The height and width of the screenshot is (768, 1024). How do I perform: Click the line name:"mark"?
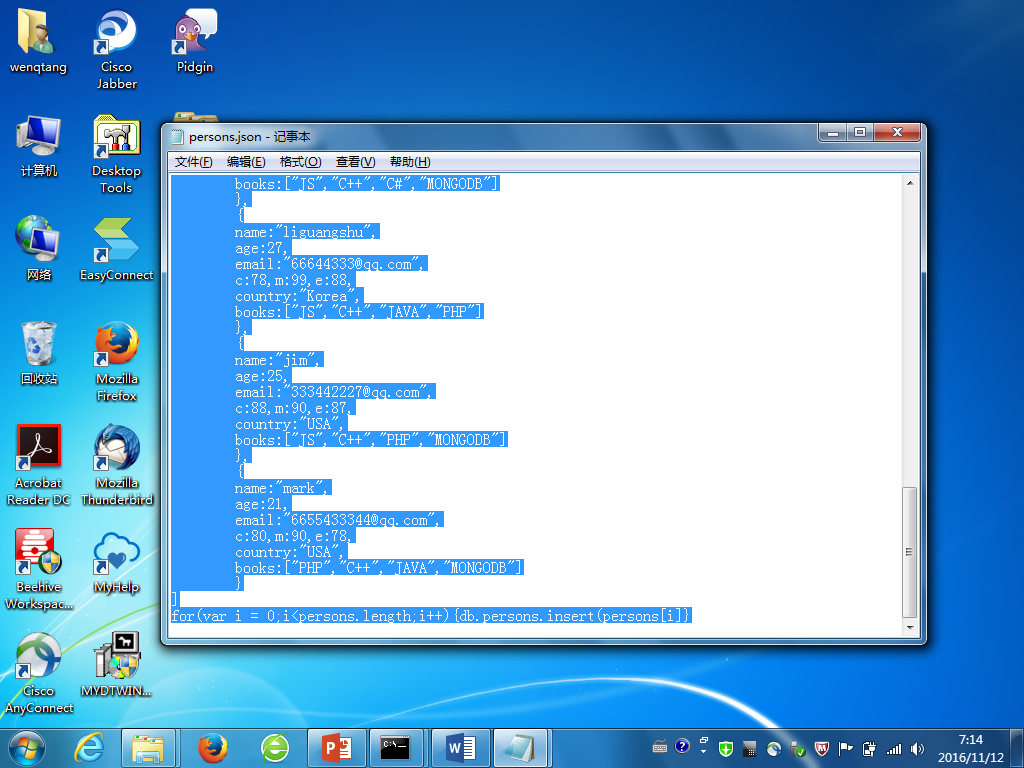coord(283,488)
